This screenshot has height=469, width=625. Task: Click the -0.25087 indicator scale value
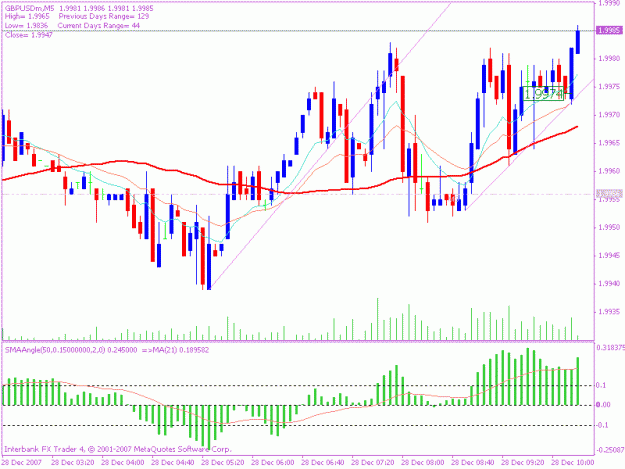coord(610,450)
